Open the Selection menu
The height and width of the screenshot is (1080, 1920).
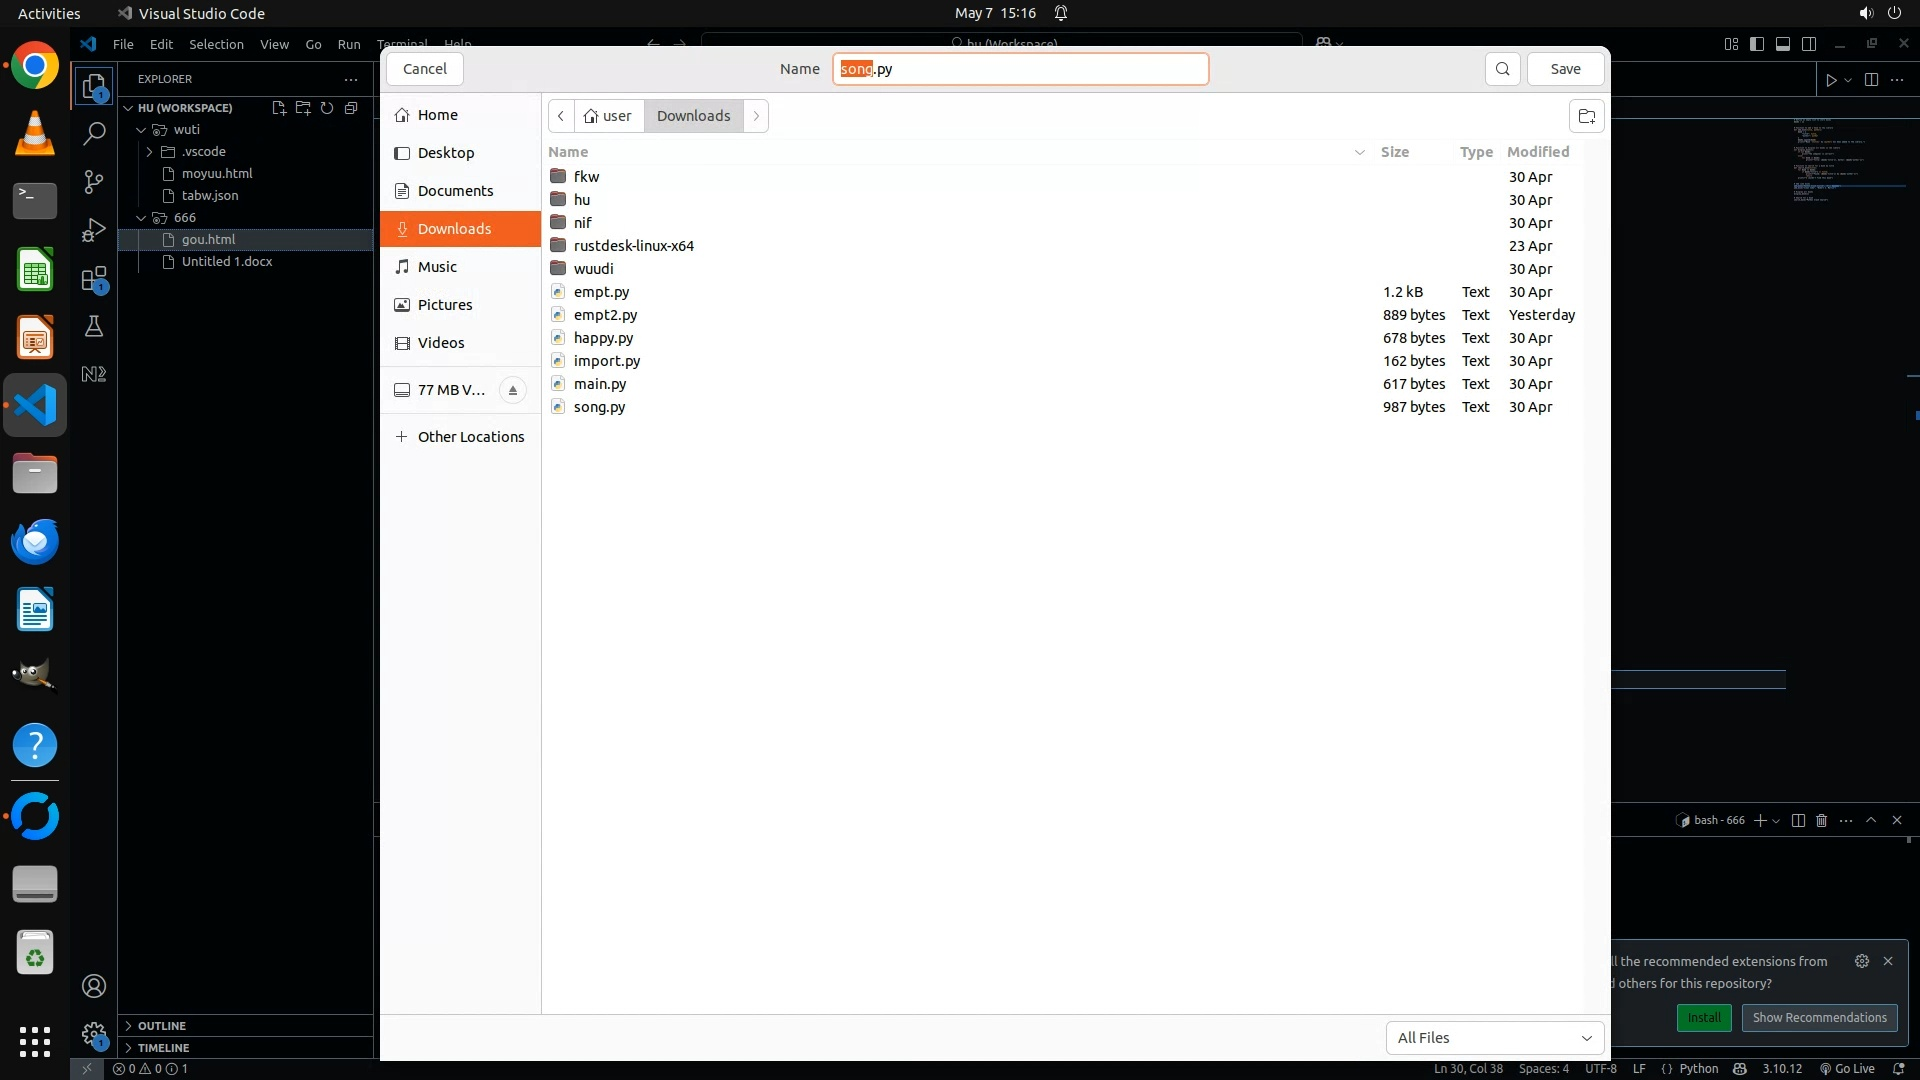(216, 44)
